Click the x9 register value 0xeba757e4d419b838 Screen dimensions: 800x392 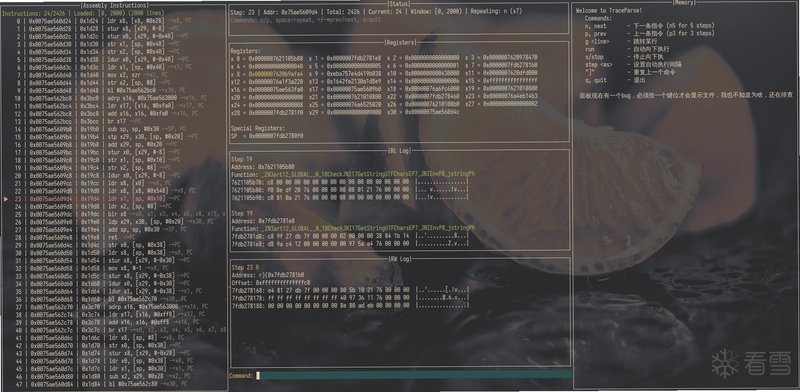tap(354, 74)
